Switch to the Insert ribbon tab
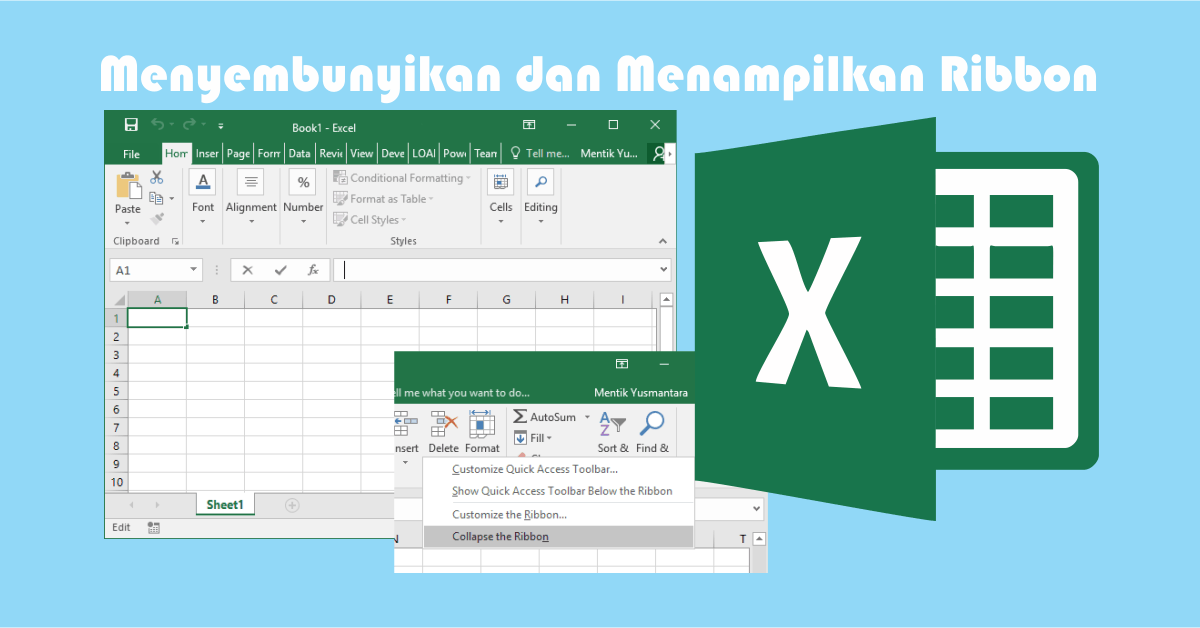The image size is (1200, 628). point(207,154)
